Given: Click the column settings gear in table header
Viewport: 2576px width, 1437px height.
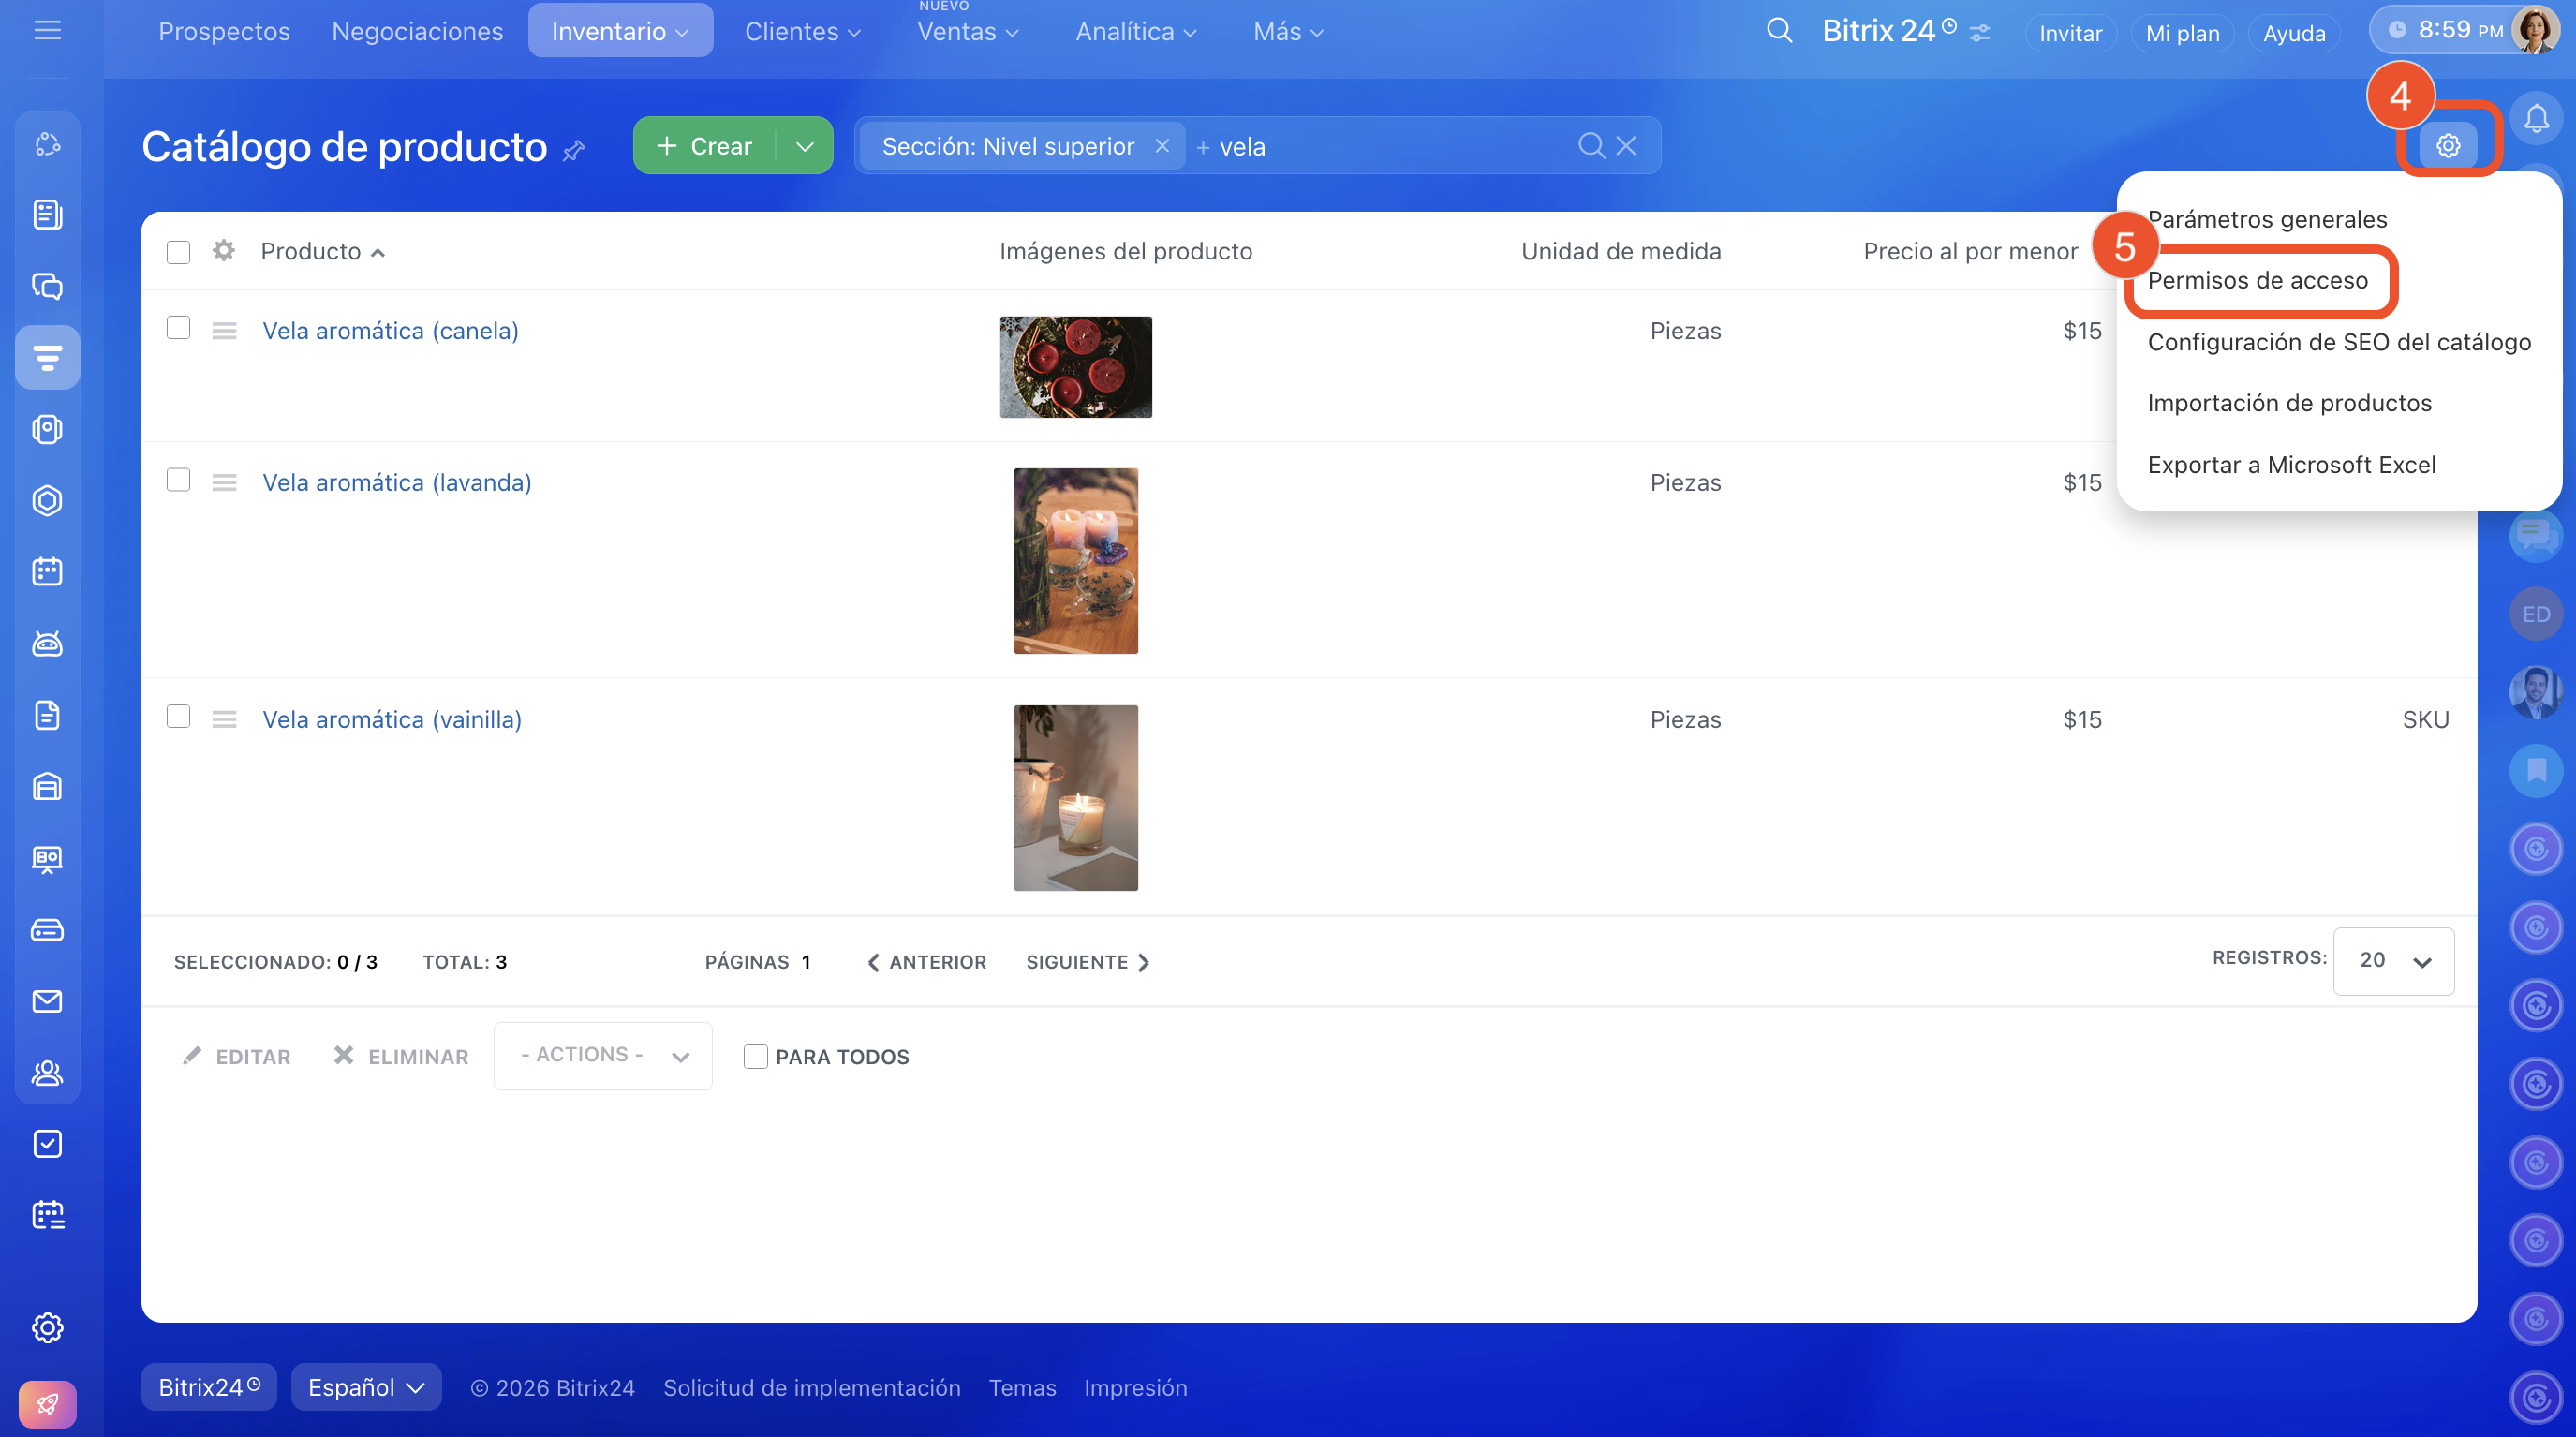Looking at the screenshot, I should click(x=224, y=251).
